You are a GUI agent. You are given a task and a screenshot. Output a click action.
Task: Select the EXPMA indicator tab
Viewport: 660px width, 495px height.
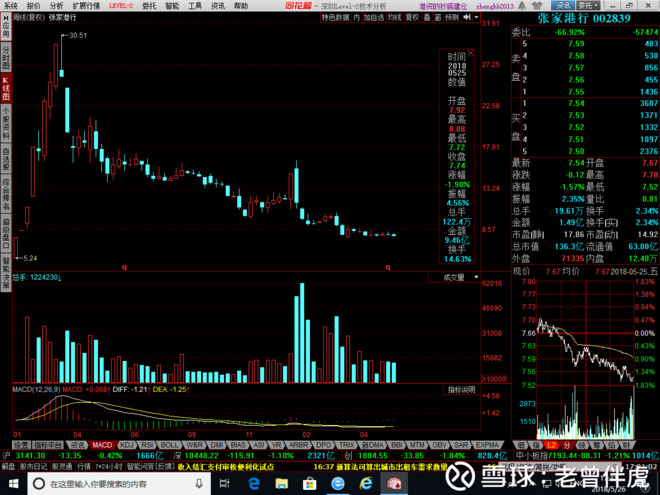(x=487, y=445)
